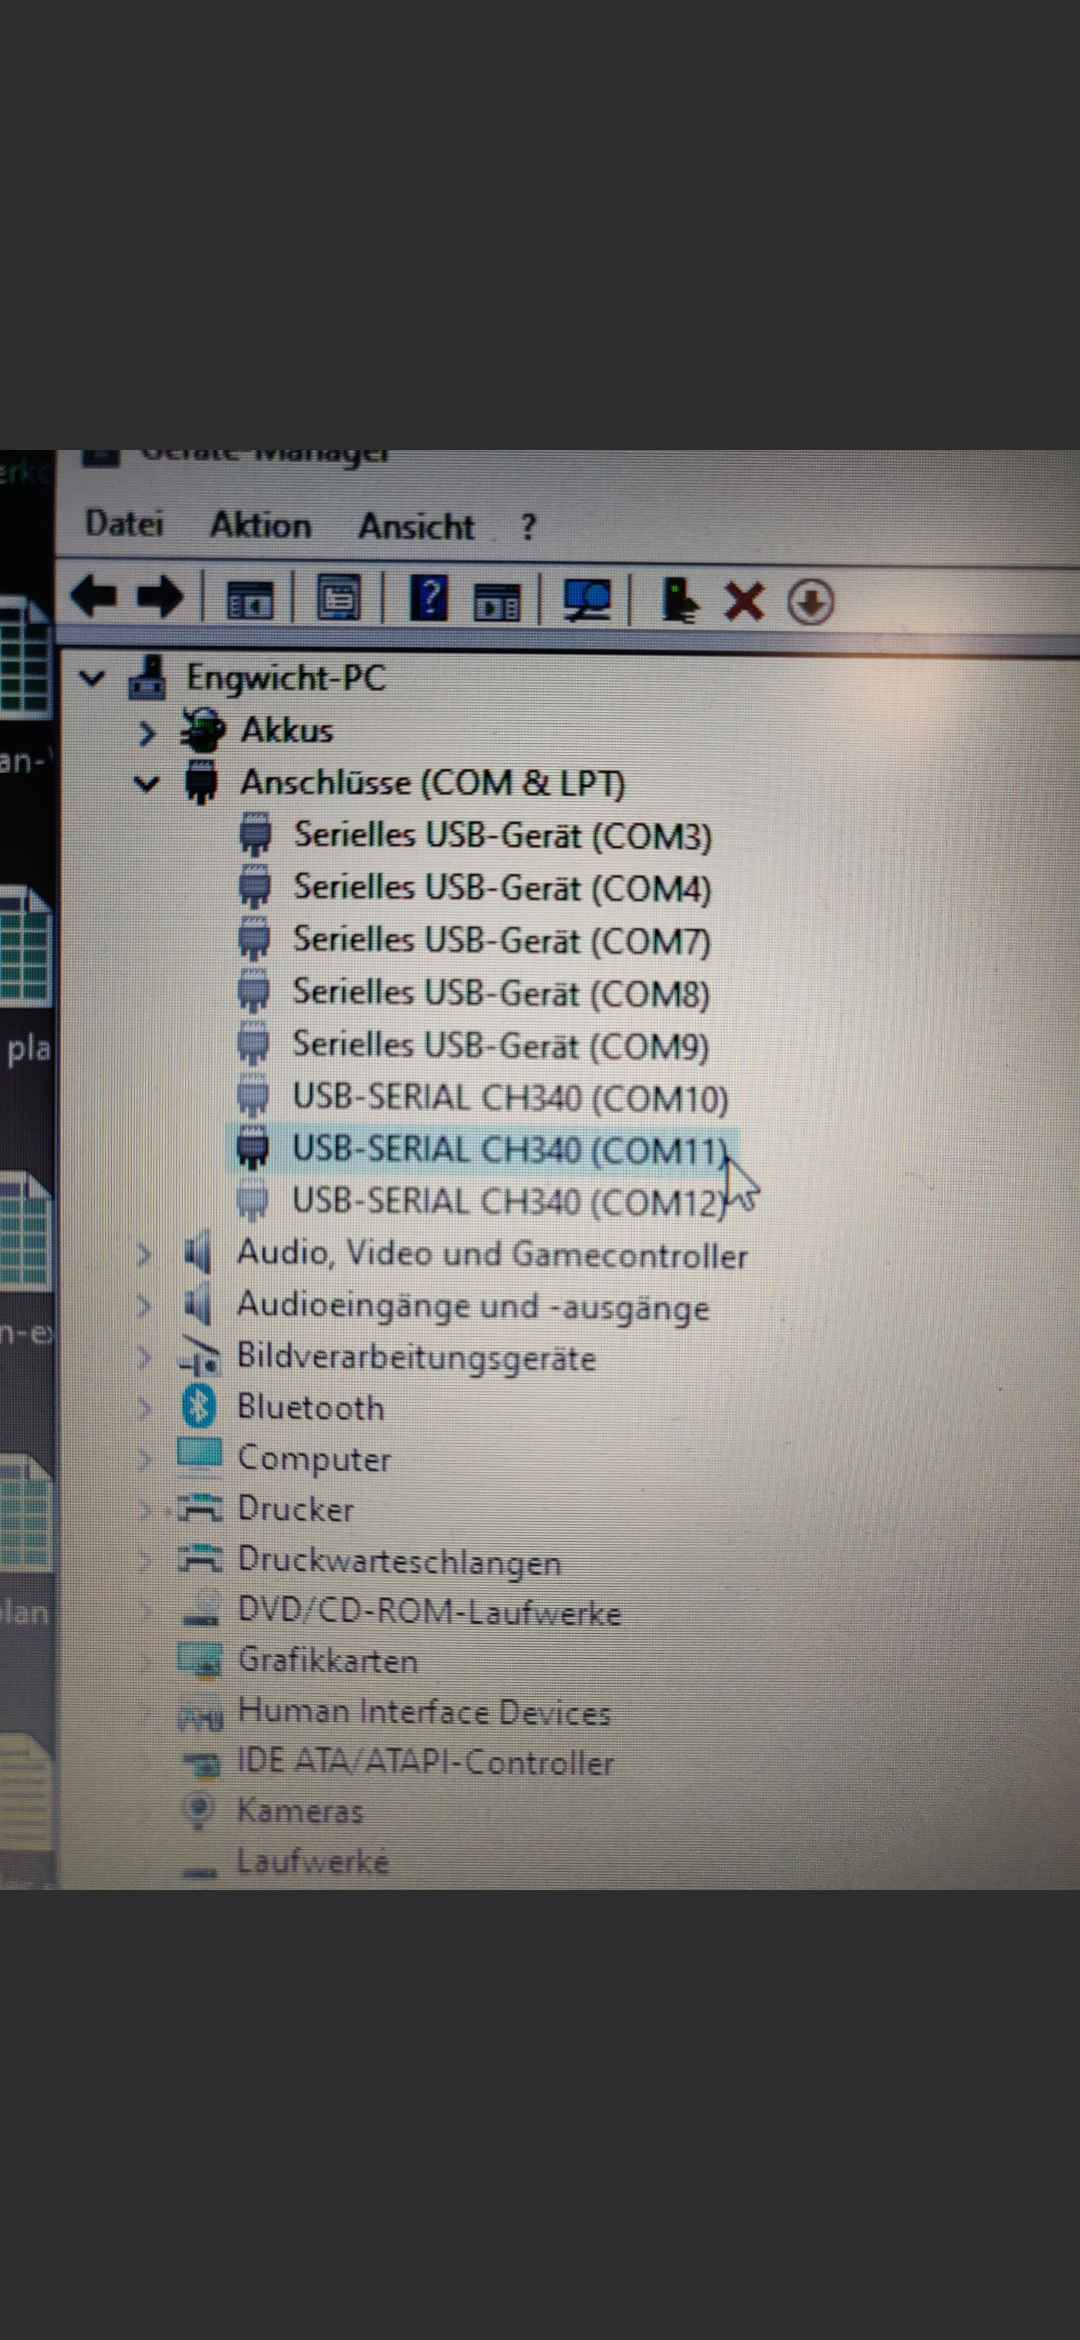
Task: Click the disable device down-arrow icon
Action: (810, 603)
